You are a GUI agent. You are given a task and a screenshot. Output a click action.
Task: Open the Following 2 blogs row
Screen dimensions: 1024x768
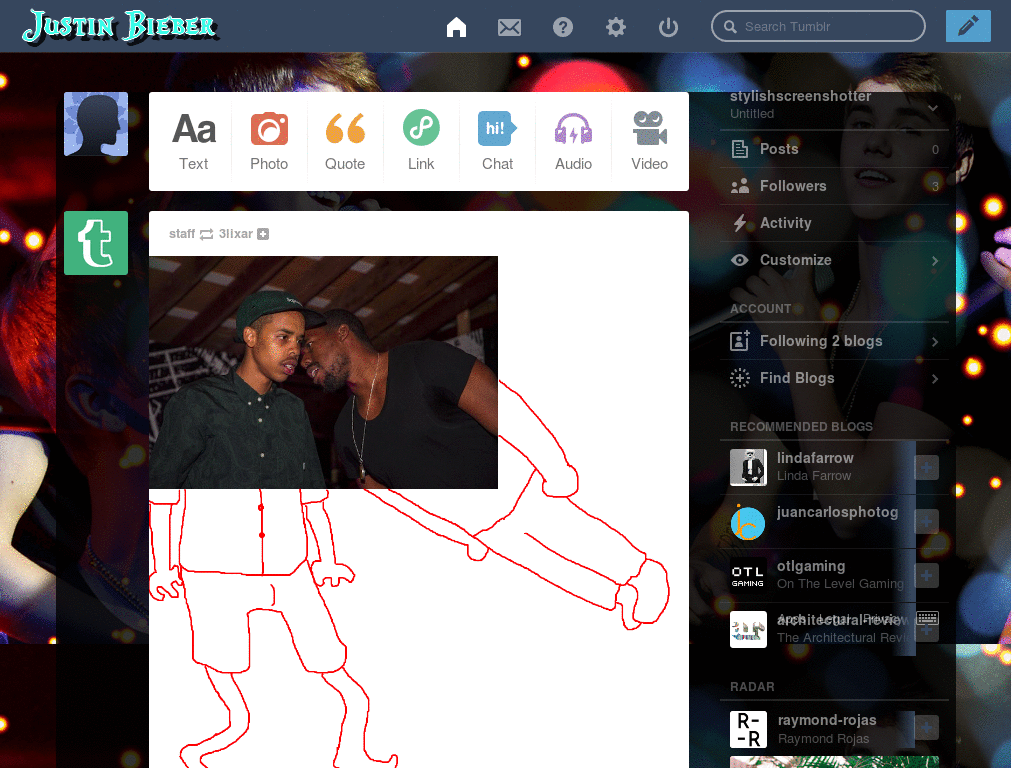[x=834, y=341]
